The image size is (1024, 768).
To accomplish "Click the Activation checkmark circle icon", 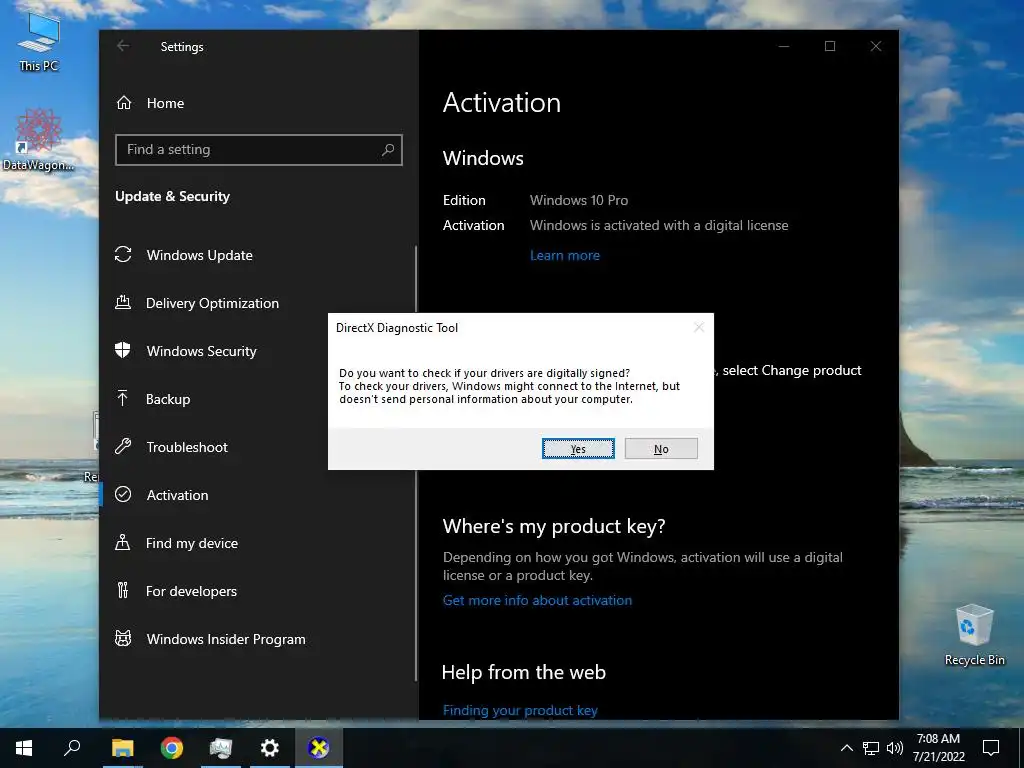I will point(123,494).
